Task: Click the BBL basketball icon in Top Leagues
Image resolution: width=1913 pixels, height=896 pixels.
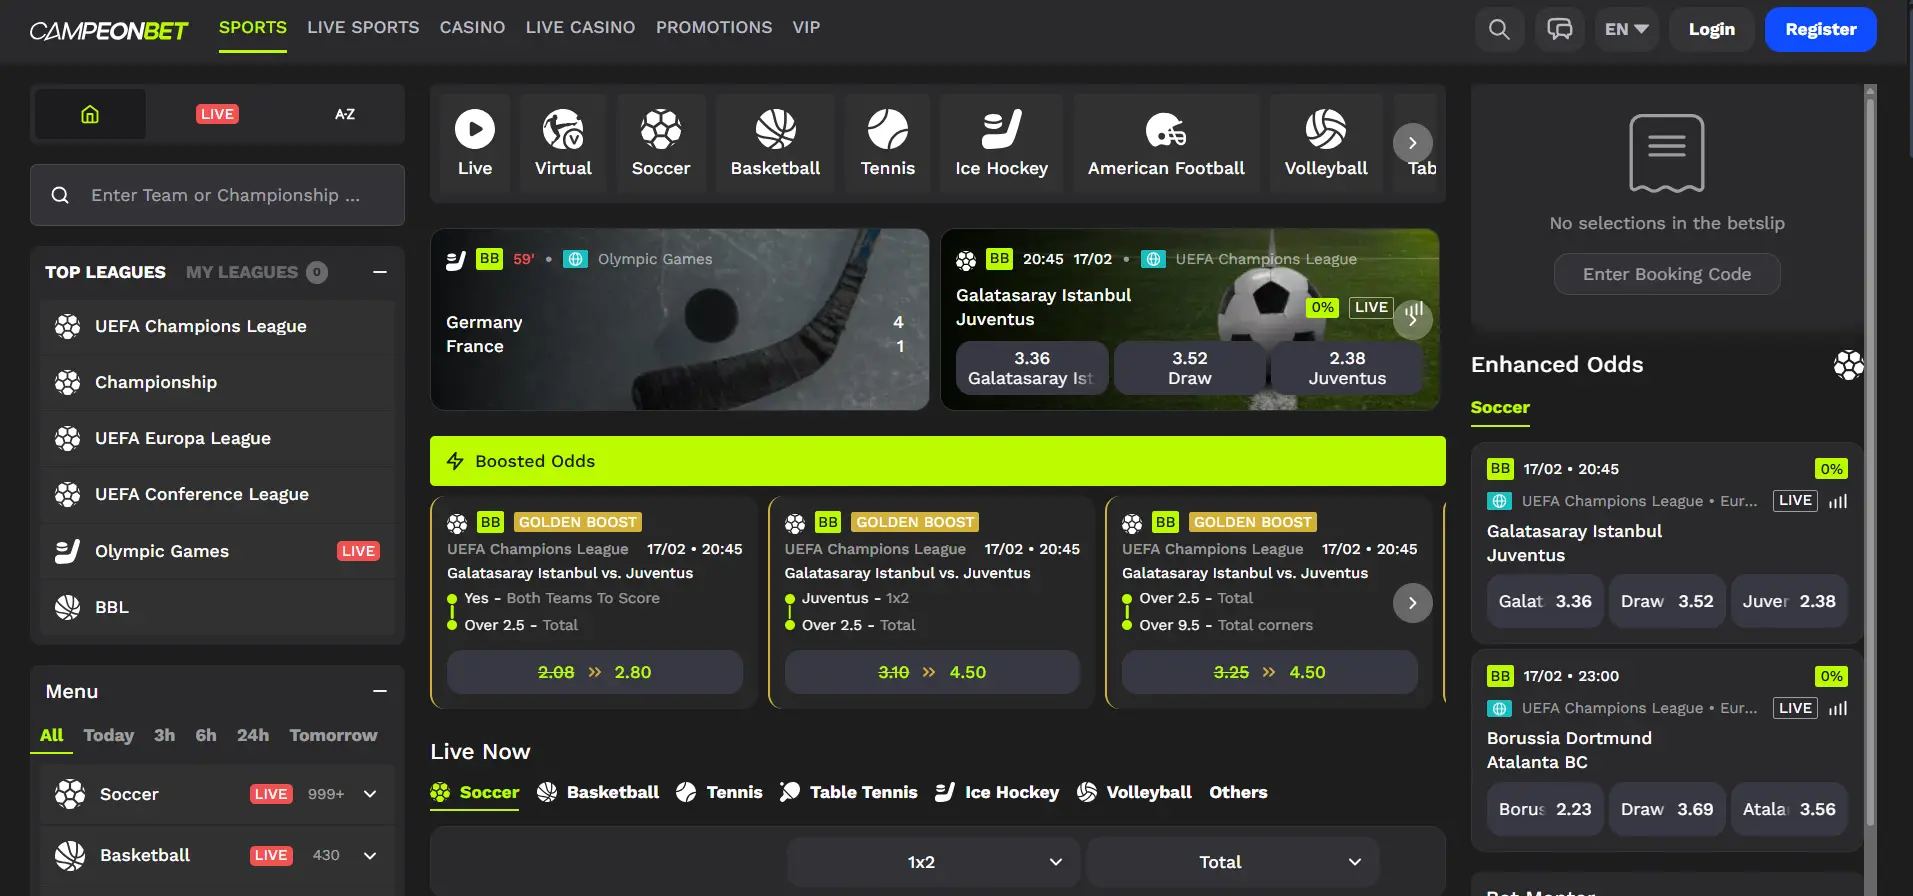Action: (67, 607)
